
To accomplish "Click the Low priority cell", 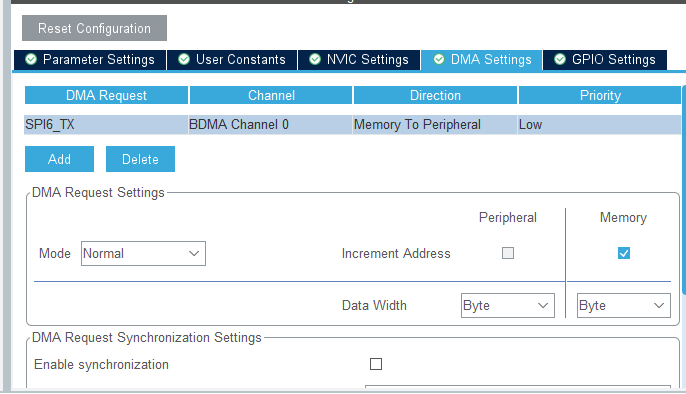I will click(x=599, y=125).
